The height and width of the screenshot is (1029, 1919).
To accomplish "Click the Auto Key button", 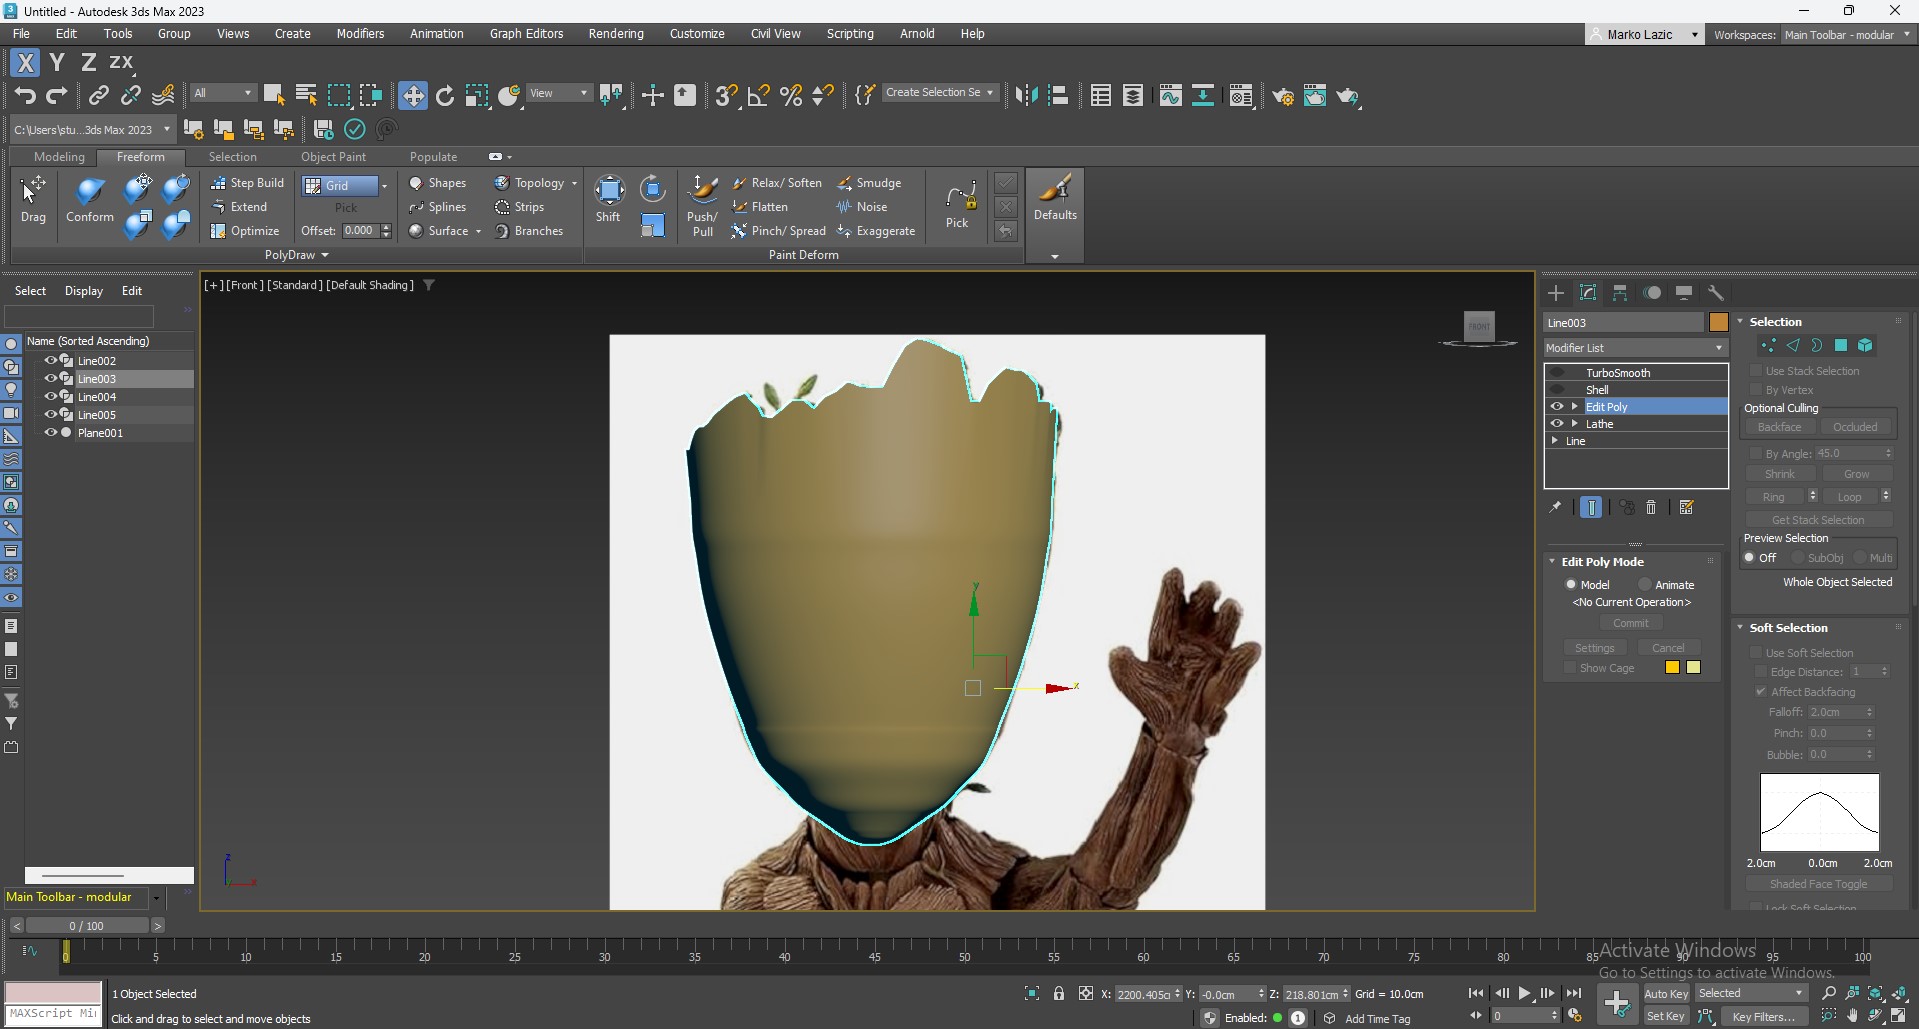I will coord(1666,994).
